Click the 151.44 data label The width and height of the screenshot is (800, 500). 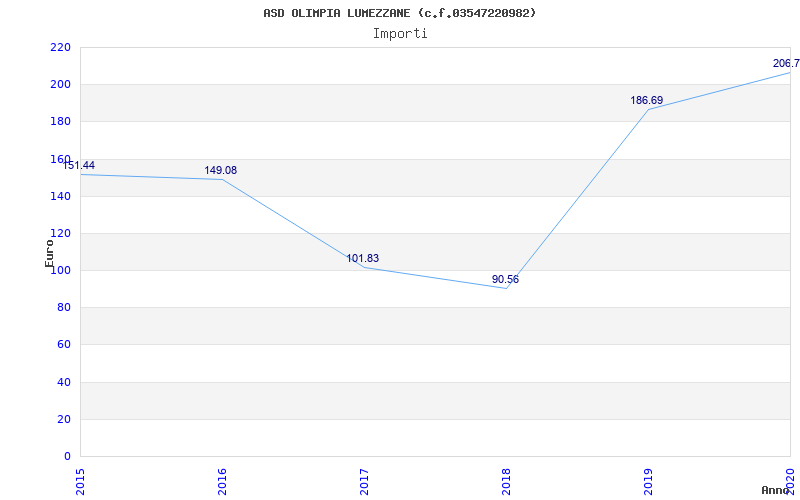79,165
